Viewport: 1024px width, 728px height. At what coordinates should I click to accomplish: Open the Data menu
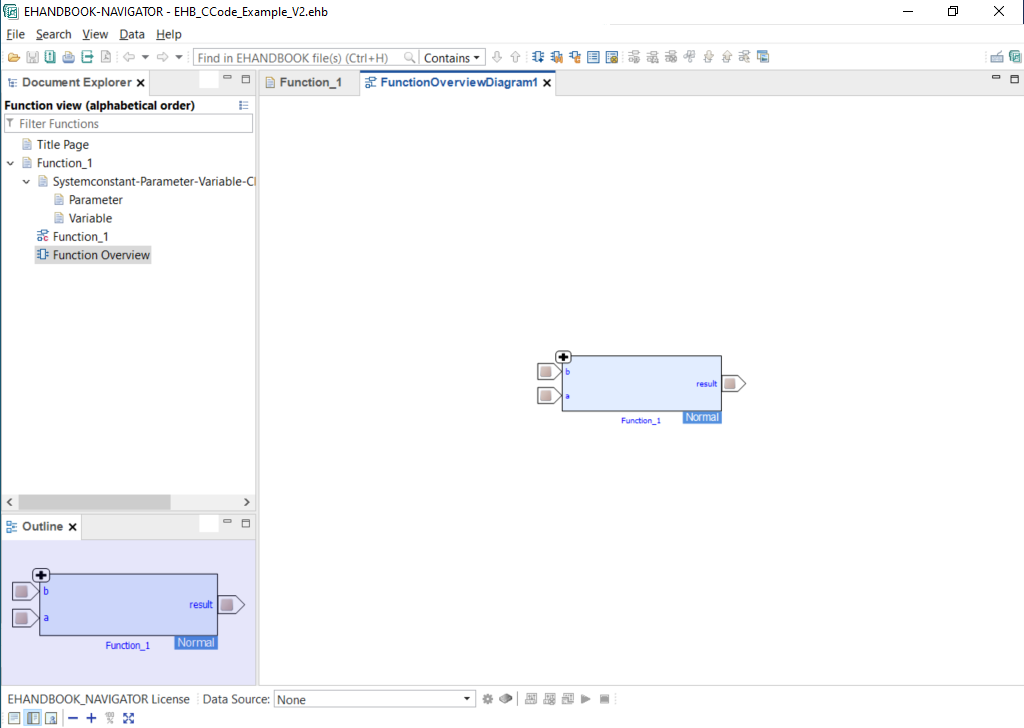coord(132,34)
